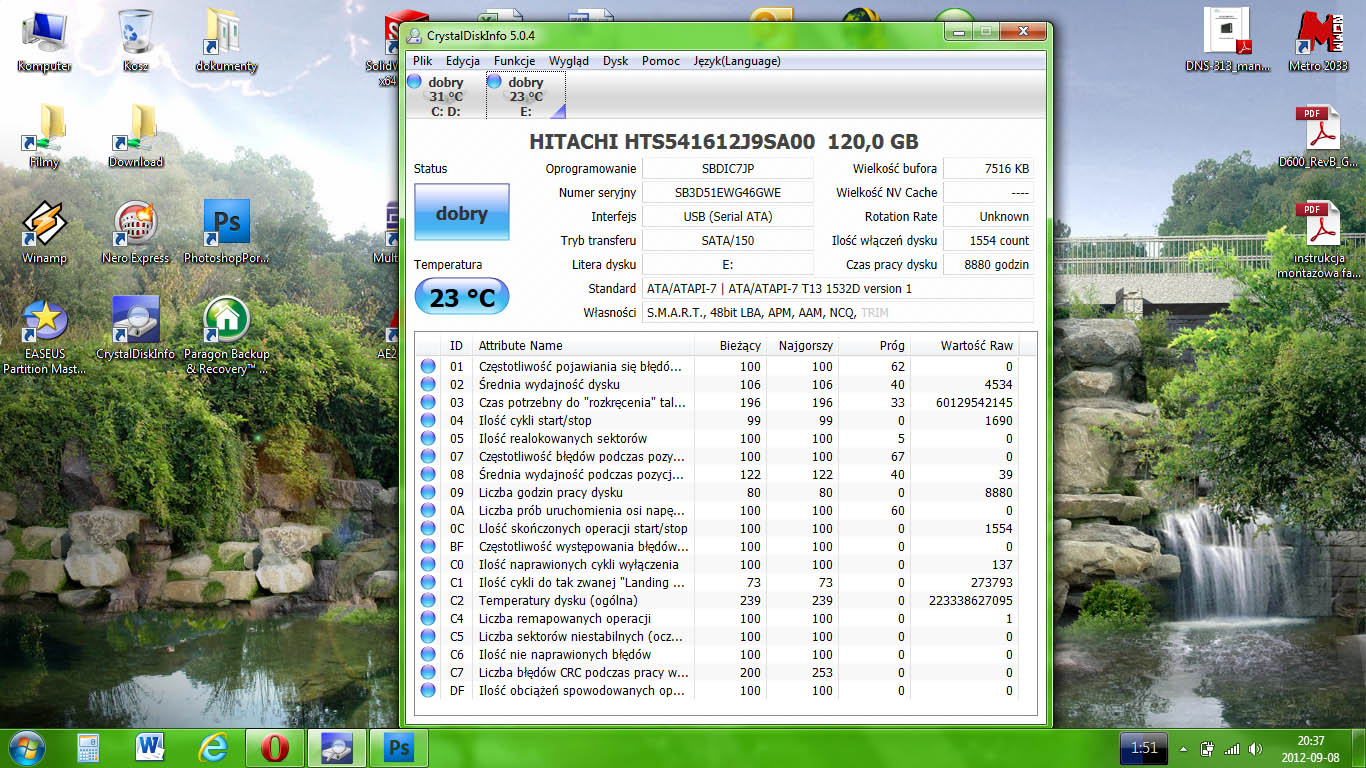The height and width of the screenshot is (768, 1366).
Task: Select the 'Liczba remapowanych operacji' row
Action: point(716,619)
